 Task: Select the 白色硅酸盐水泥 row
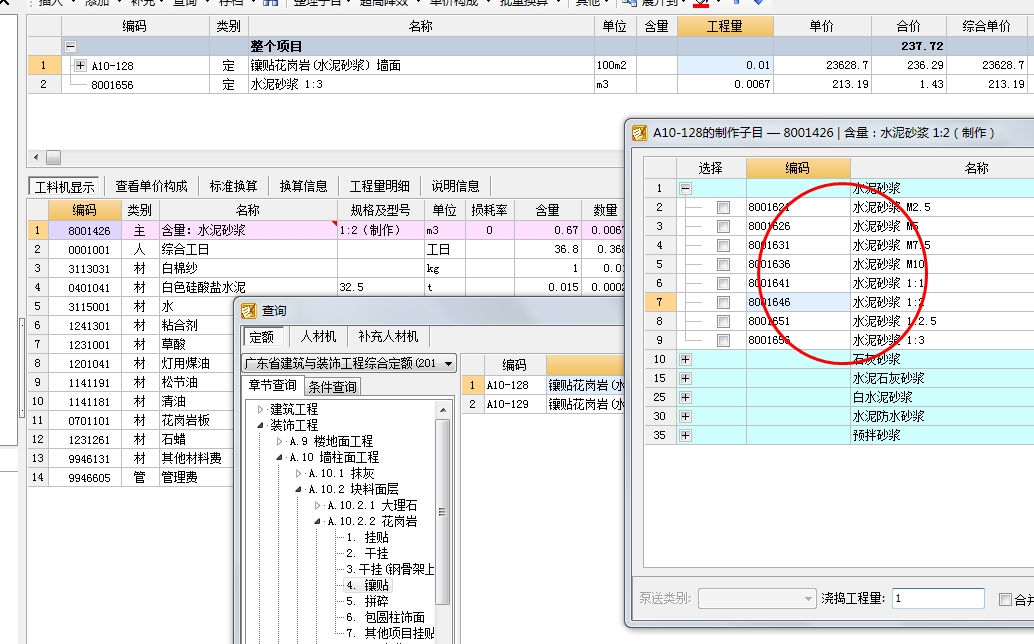326,287
